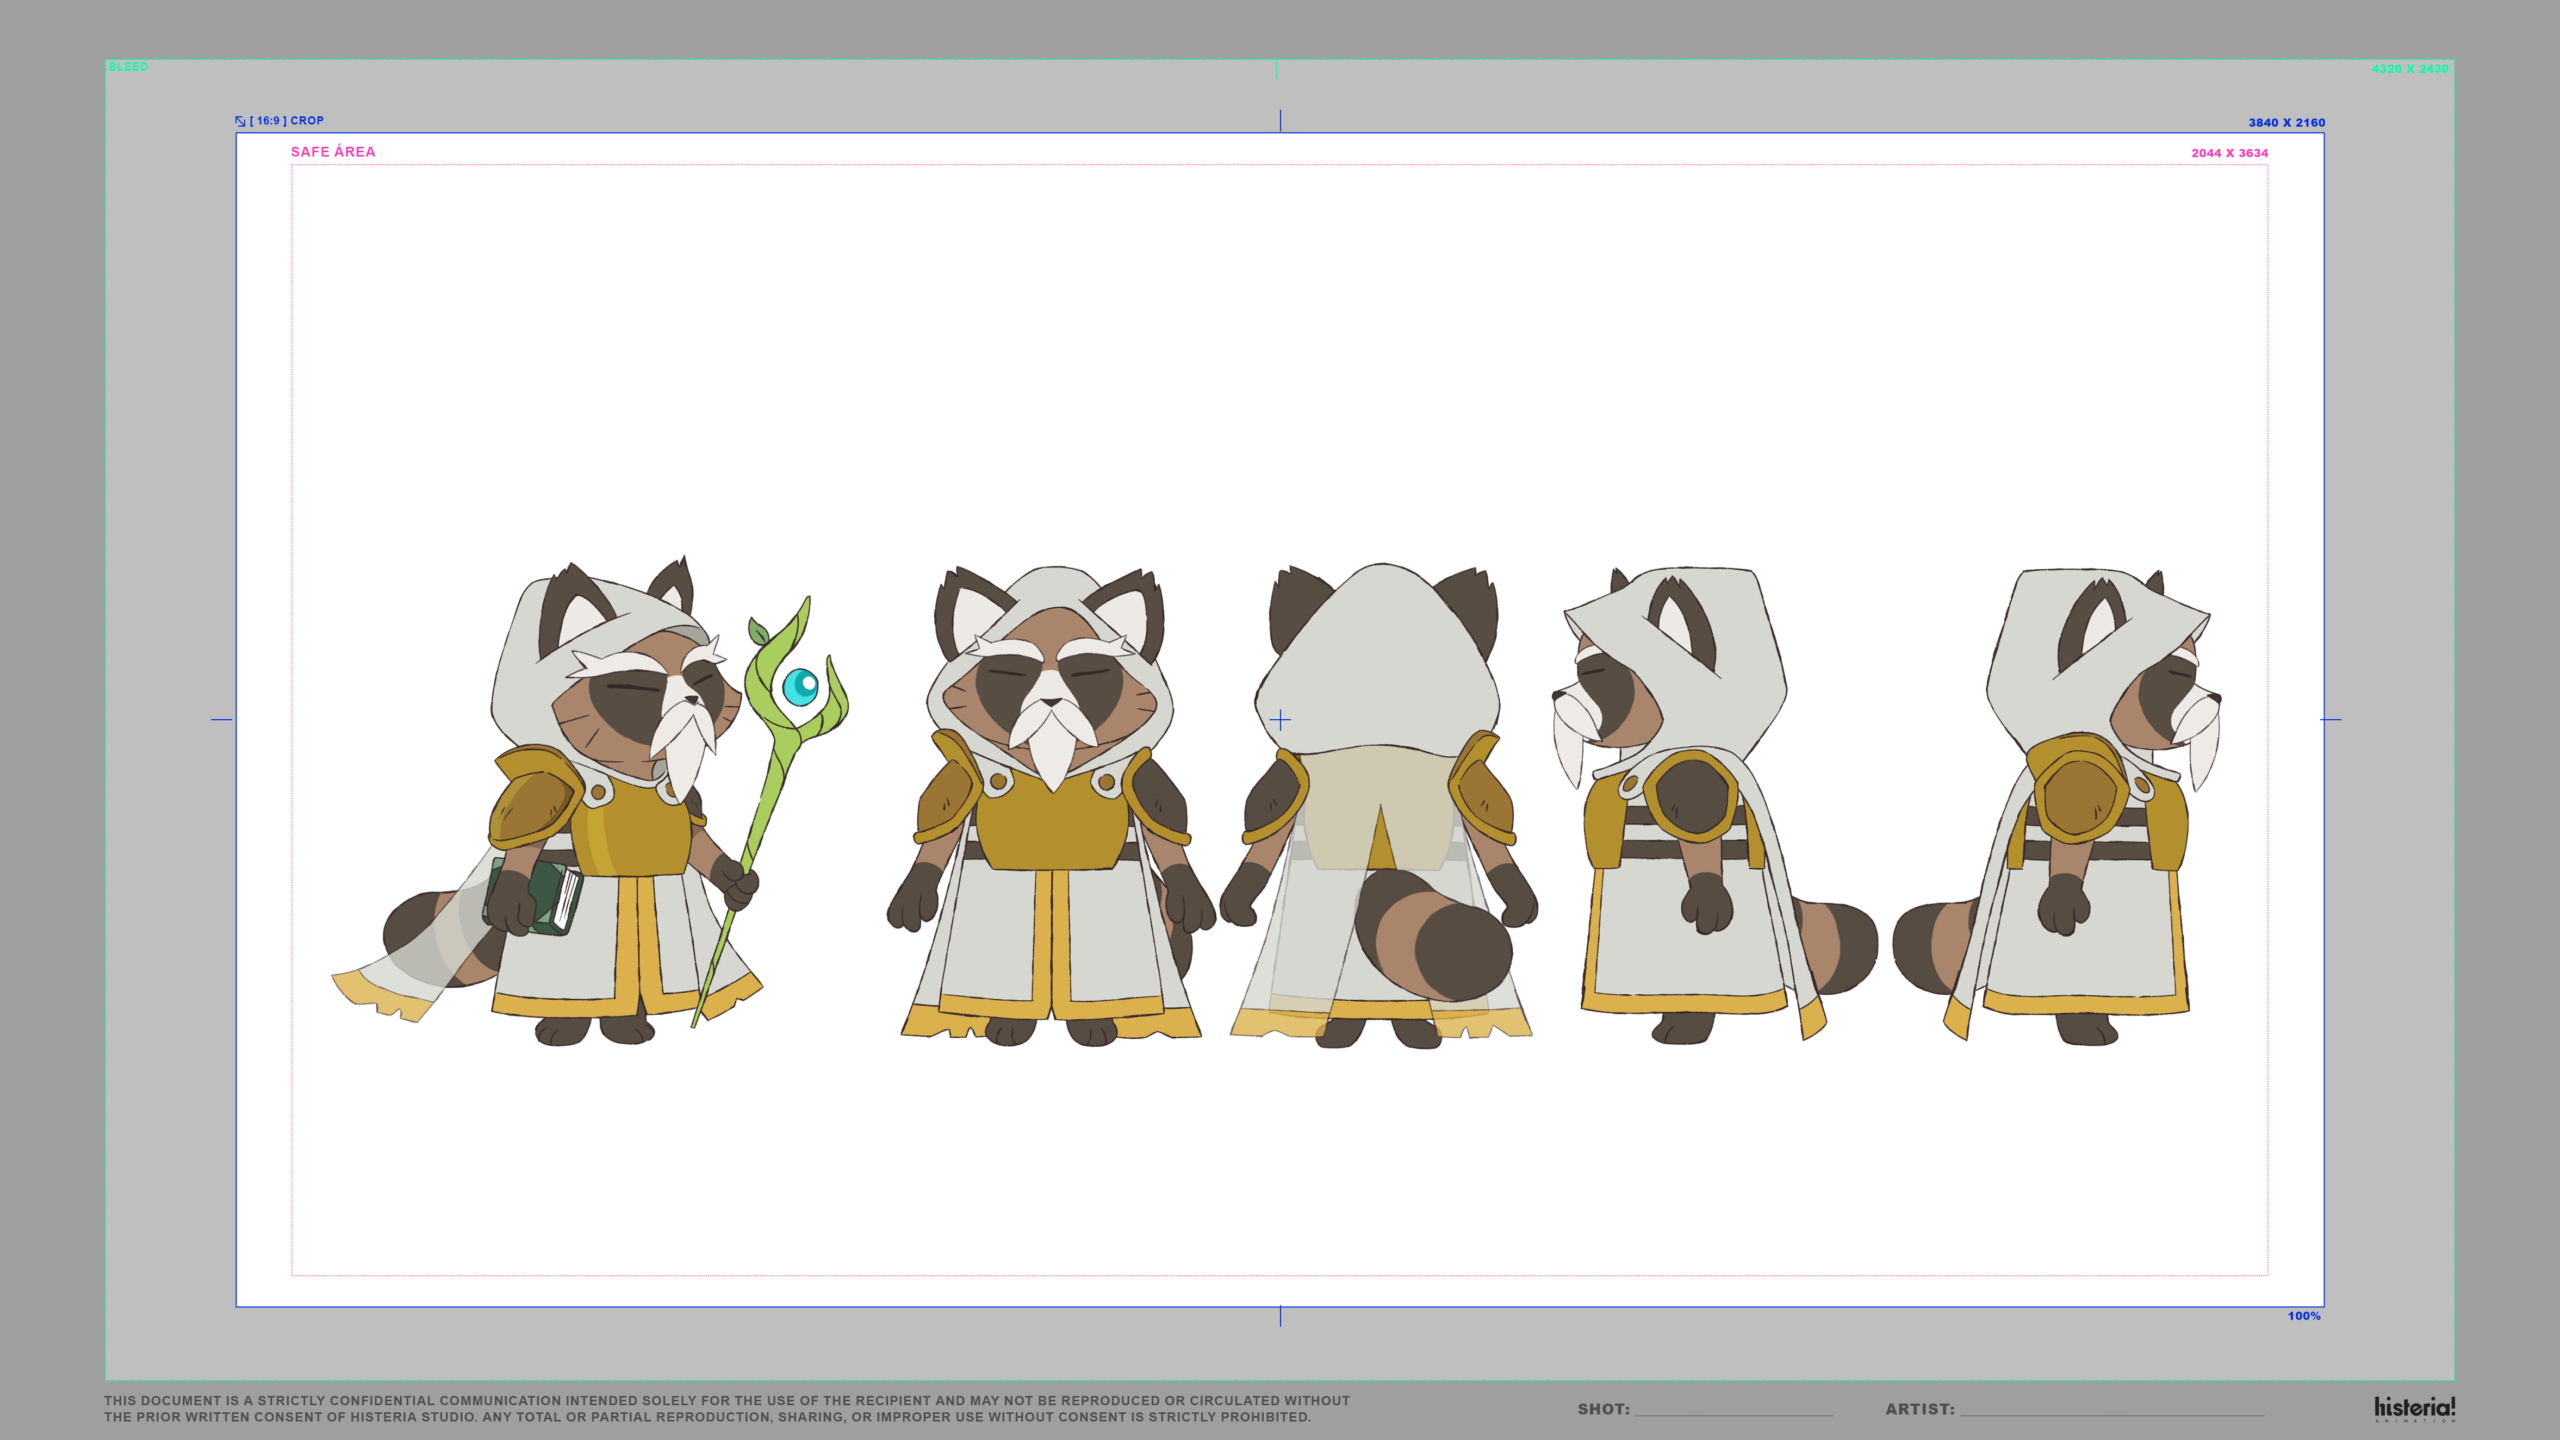The height and width of the screenshot is (1440, 2560).
Task: Click the 3840 X 2160 dimension text
Action: [x=2286, y=123]
